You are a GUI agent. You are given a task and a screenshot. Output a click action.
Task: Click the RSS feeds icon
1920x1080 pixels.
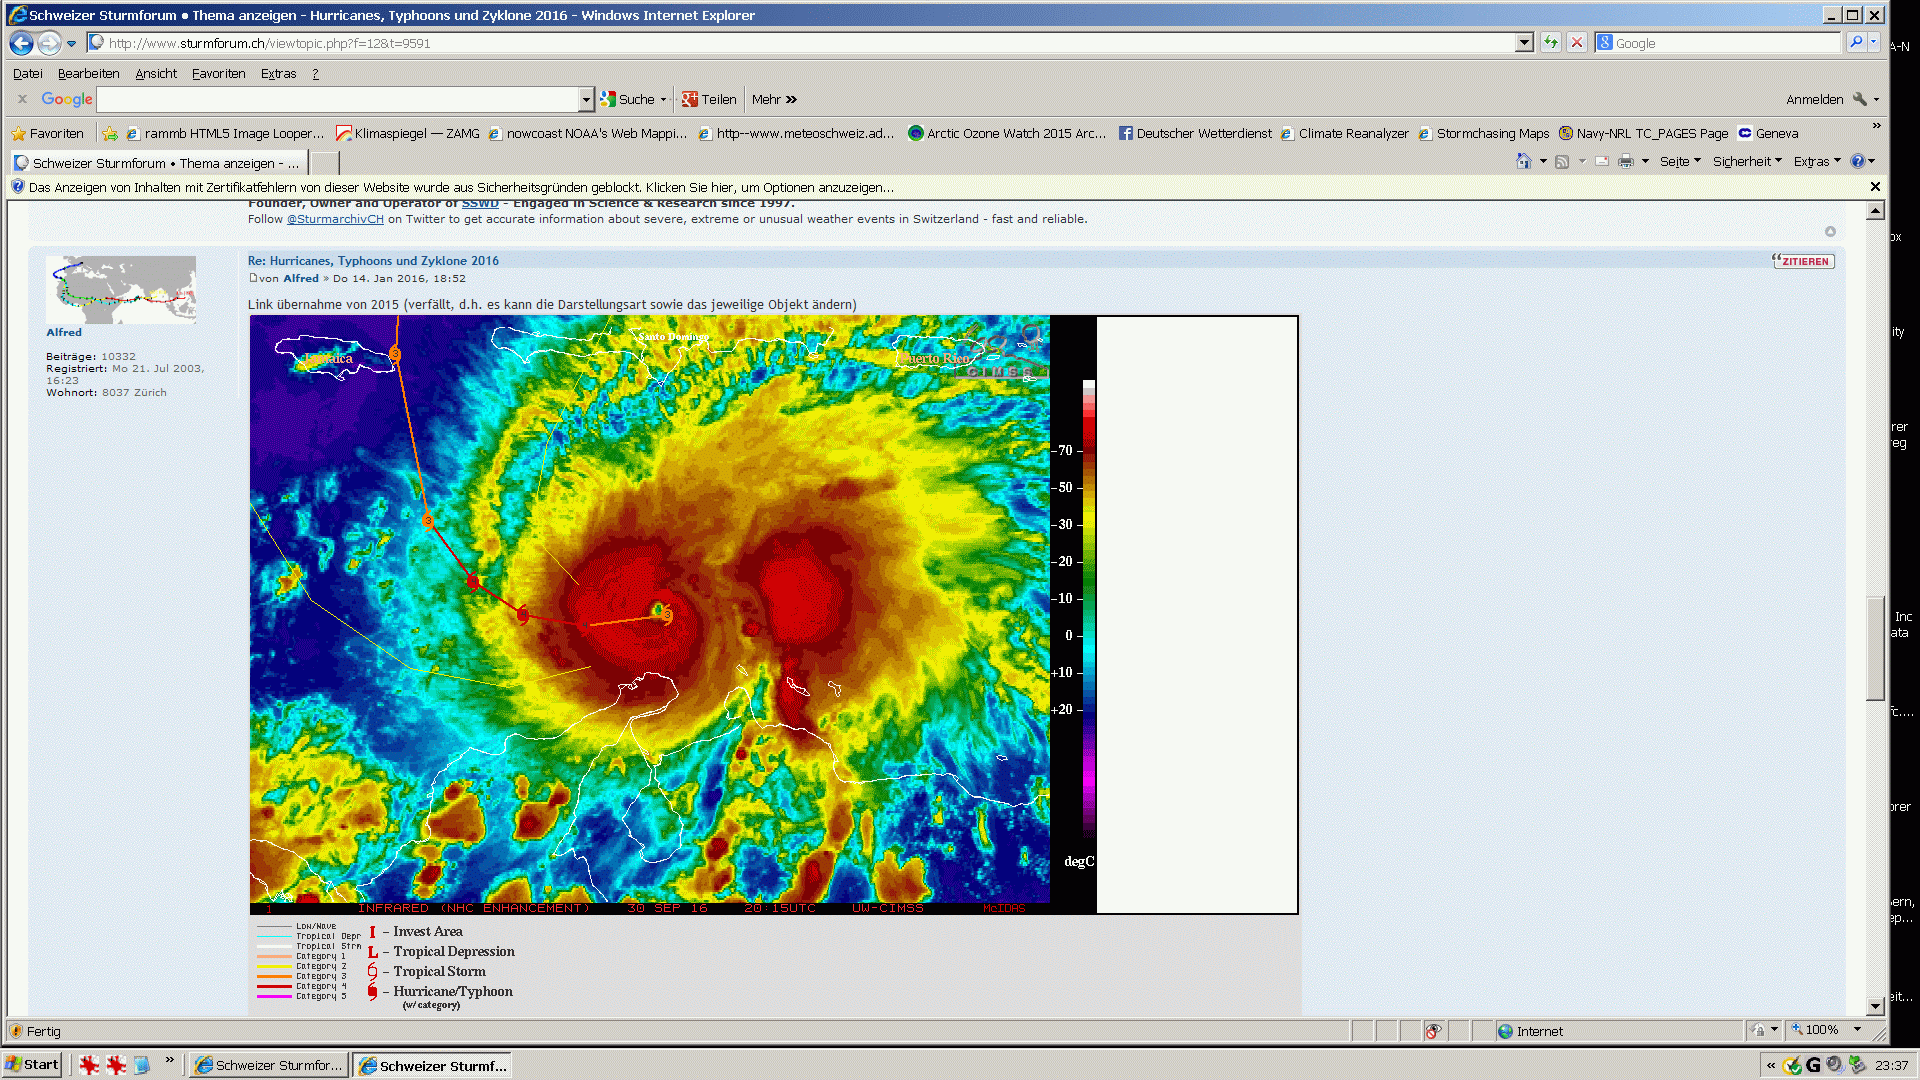click(1562, 161)
